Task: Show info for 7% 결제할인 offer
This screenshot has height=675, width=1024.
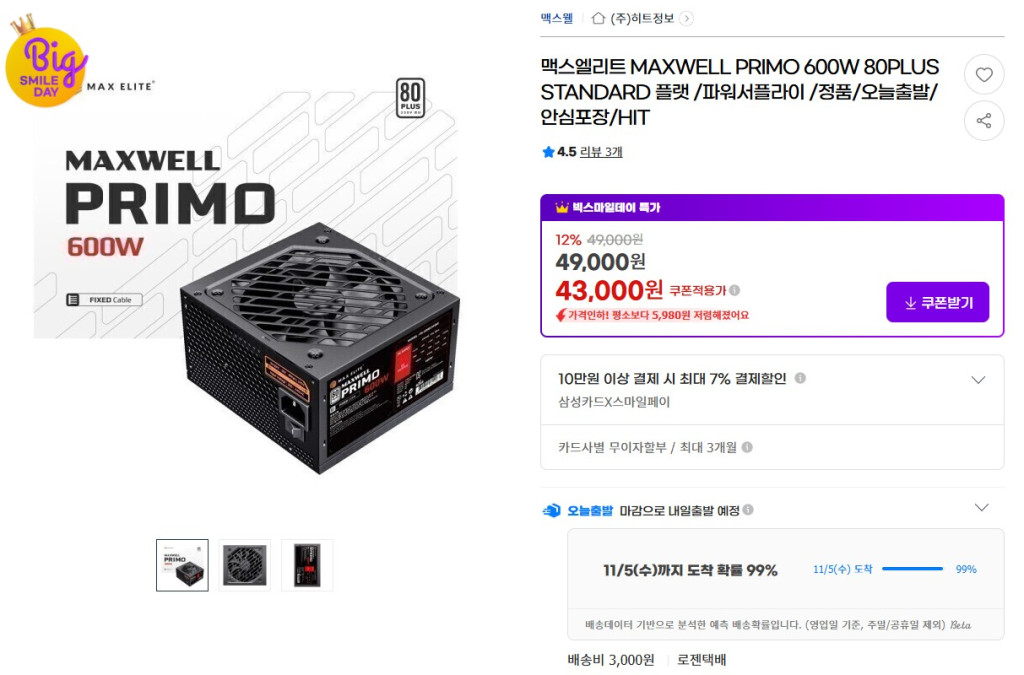Action: [x=800, y=378]
